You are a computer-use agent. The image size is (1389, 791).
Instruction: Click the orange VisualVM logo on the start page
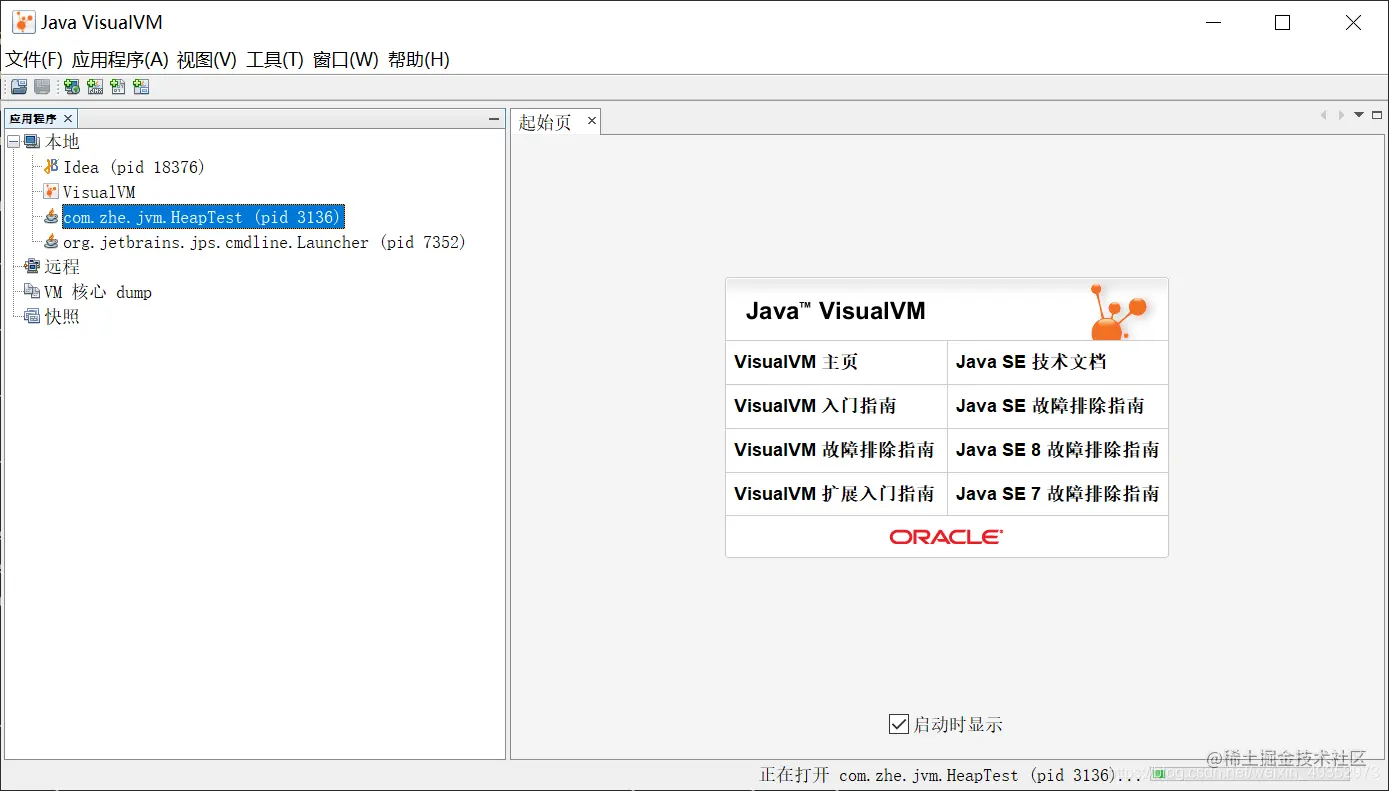1118,312
